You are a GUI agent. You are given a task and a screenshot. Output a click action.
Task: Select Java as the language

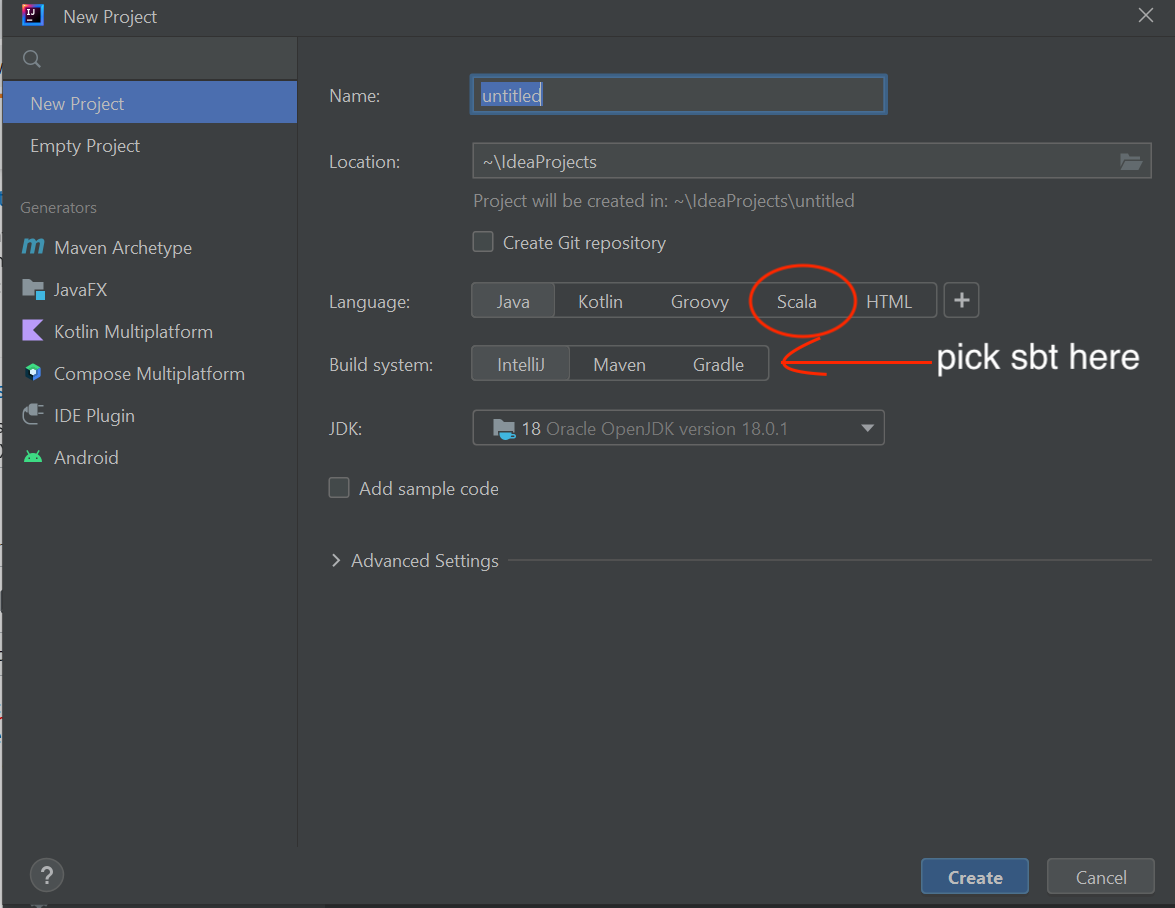point(513,301)
